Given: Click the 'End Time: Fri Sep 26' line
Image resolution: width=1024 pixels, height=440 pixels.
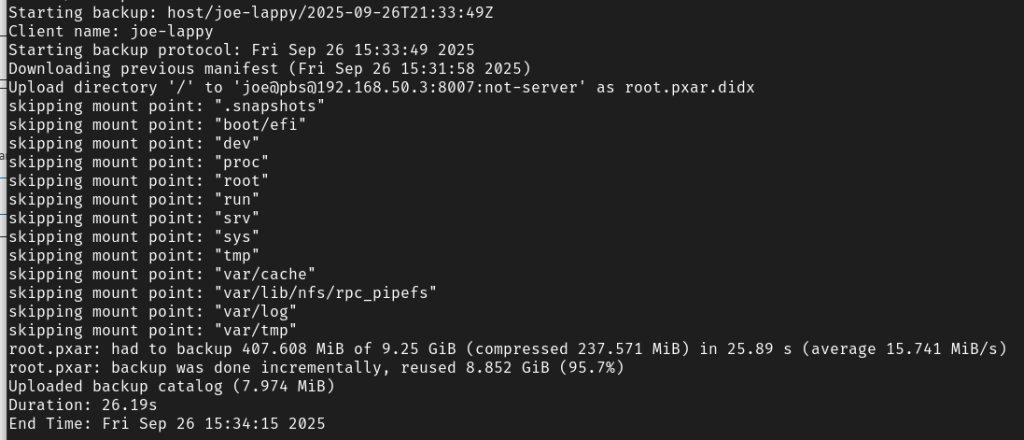Looking at the screenshot, I should point(166,424).
